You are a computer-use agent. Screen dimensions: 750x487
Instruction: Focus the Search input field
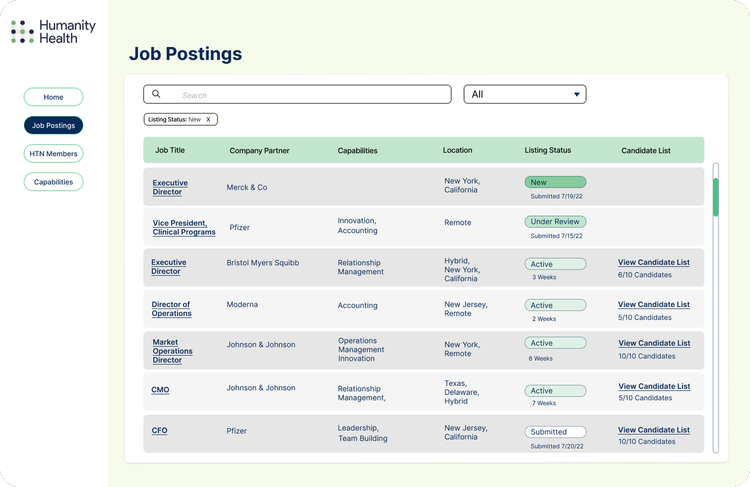coord(297,94)
